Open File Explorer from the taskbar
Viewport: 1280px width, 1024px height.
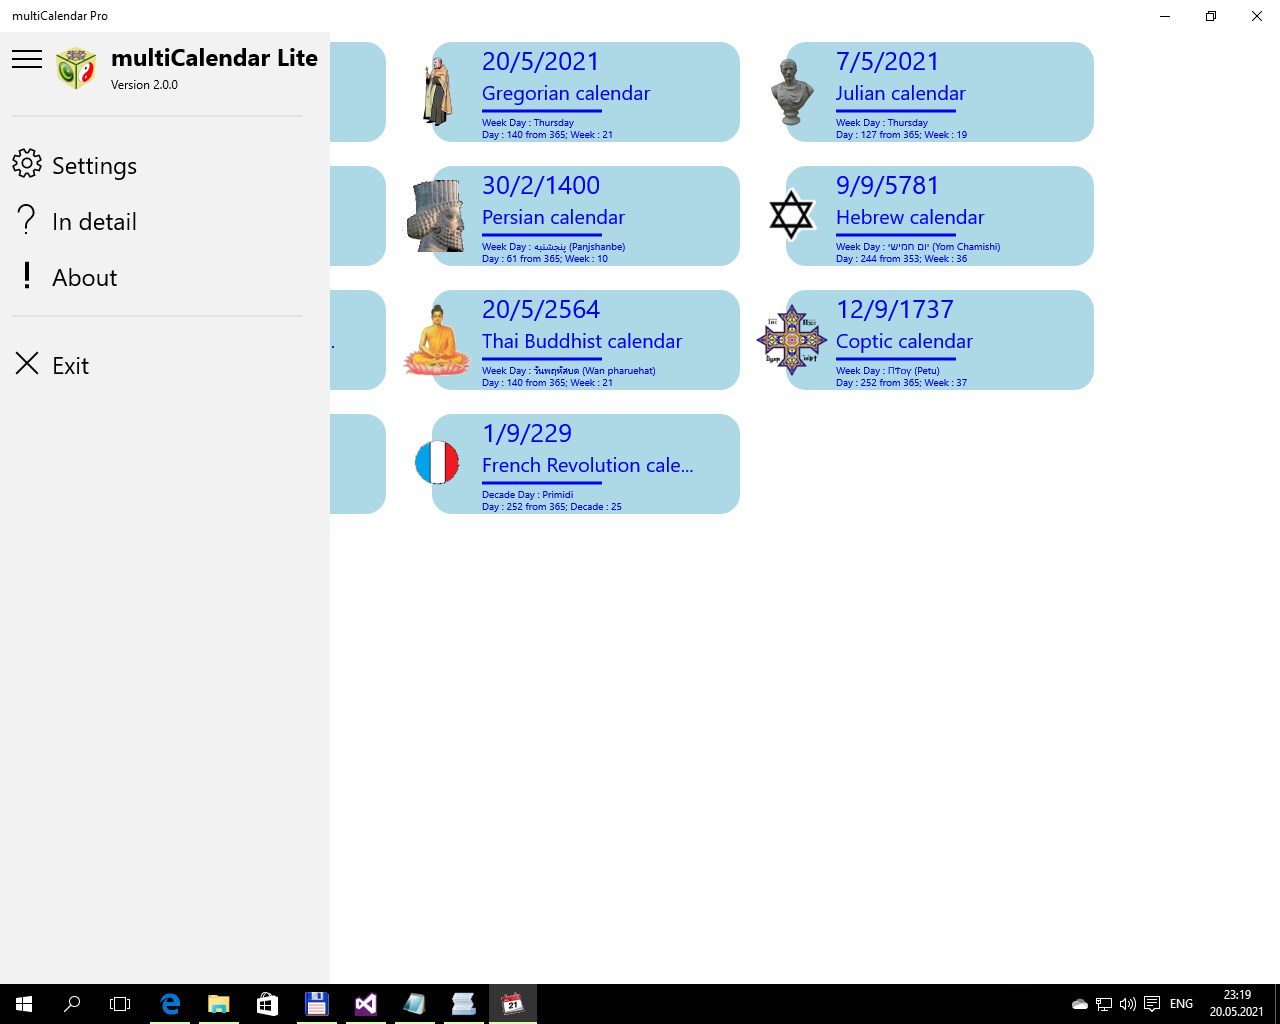pyautogui.click(x=219, y=1004)
